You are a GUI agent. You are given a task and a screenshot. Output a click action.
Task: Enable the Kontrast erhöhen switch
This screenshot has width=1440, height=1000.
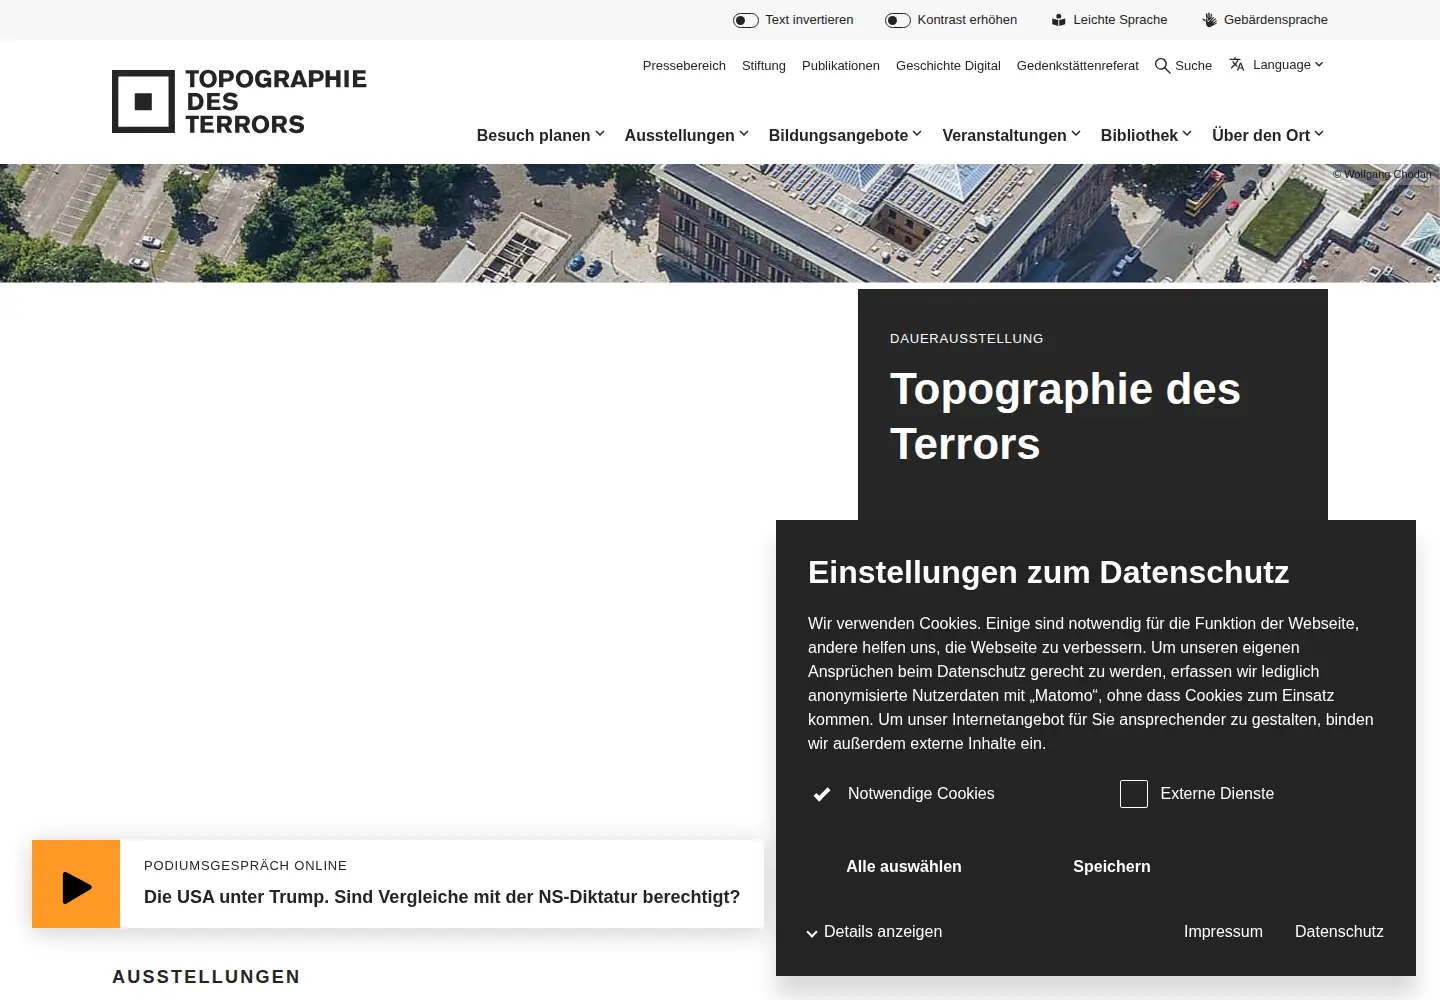tap(898, 20)
